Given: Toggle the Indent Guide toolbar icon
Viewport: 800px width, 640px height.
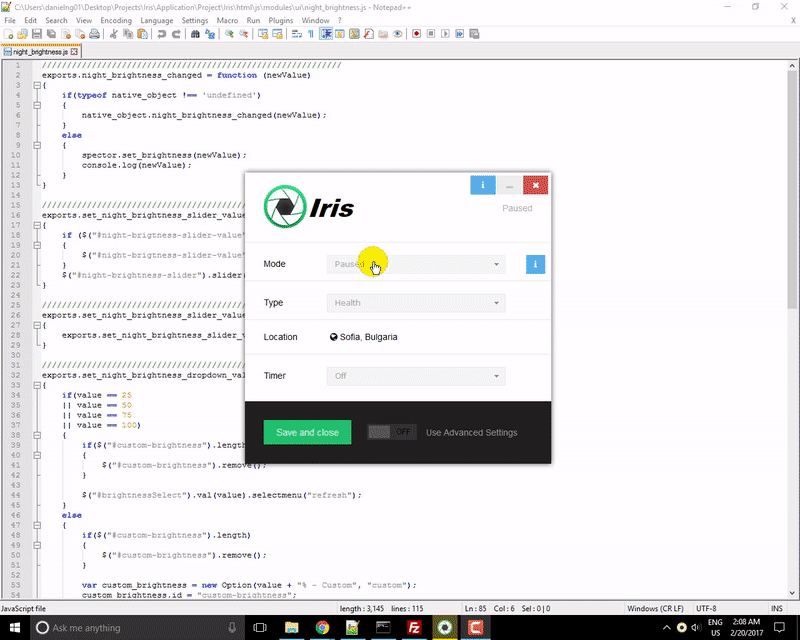Looking at the screenshot, I should 326,34.
